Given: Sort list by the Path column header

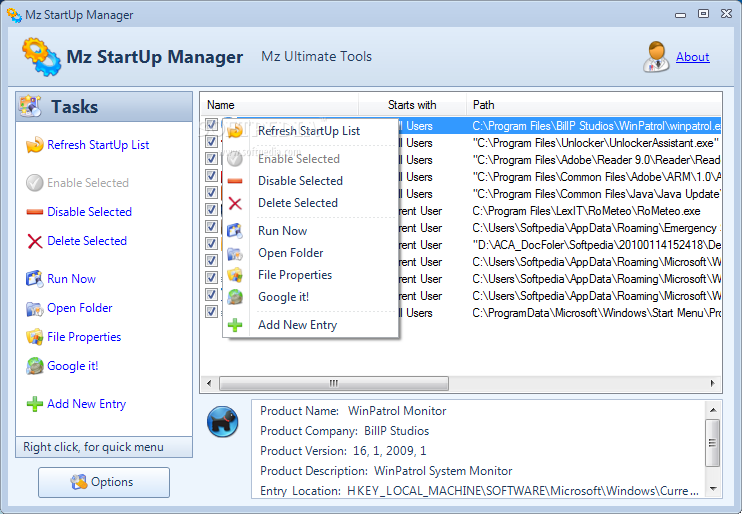Looking at the screenshot, I should tap(594, 105).
